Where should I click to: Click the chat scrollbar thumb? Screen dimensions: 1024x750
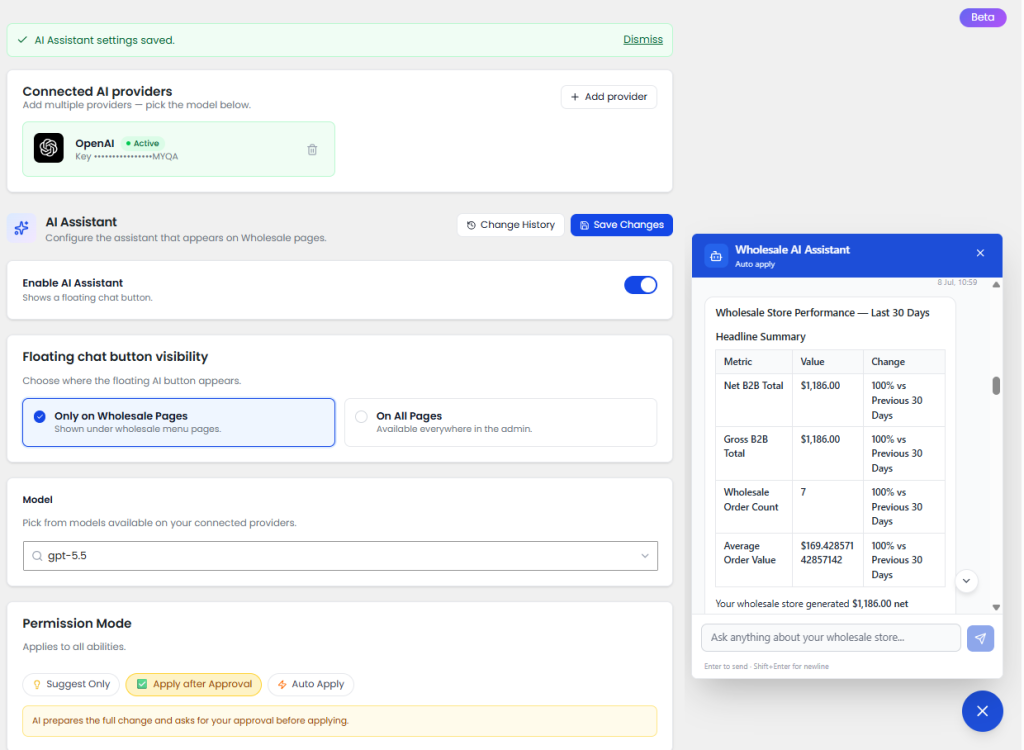[x=996, y=385]
